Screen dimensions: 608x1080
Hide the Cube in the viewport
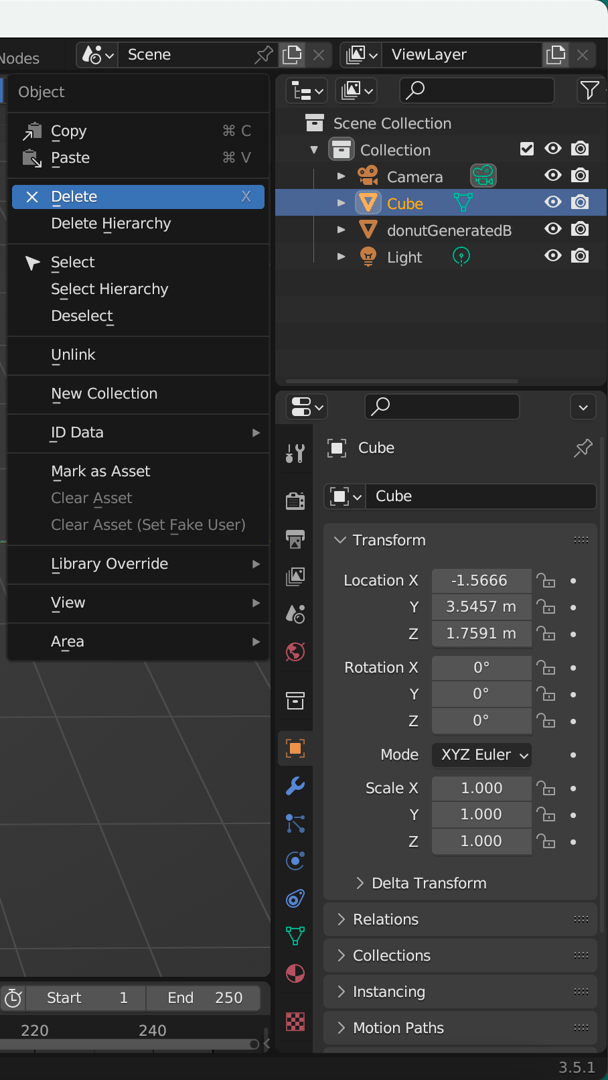(552, 203)
